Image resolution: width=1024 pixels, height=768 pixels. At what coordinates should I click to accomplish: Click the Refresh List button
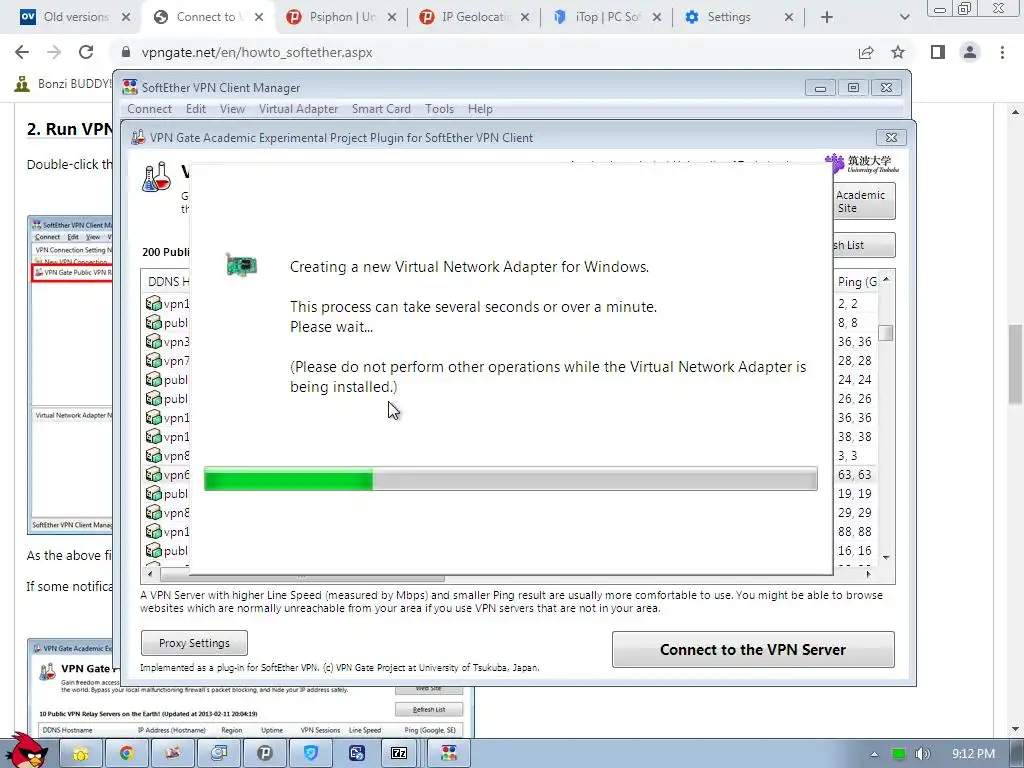(x=864, y=246)
